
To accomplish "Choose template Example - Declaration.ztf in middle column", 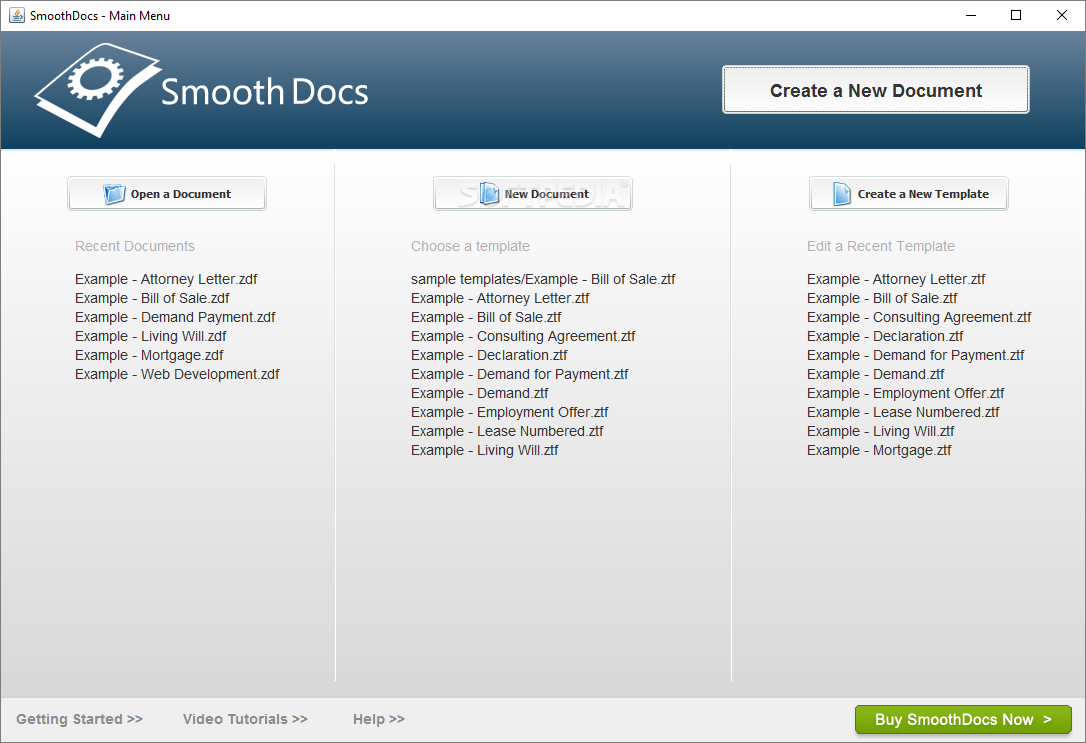I will click(489, 355).
